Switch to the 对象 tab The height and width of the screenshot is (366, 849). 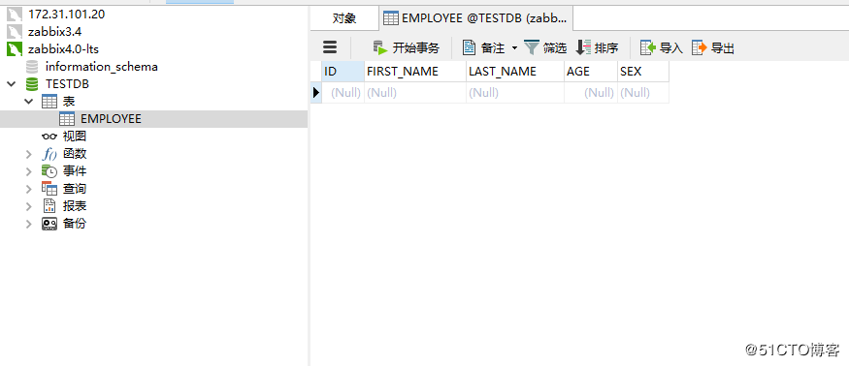pyautogui.click(x=344, y=18)
